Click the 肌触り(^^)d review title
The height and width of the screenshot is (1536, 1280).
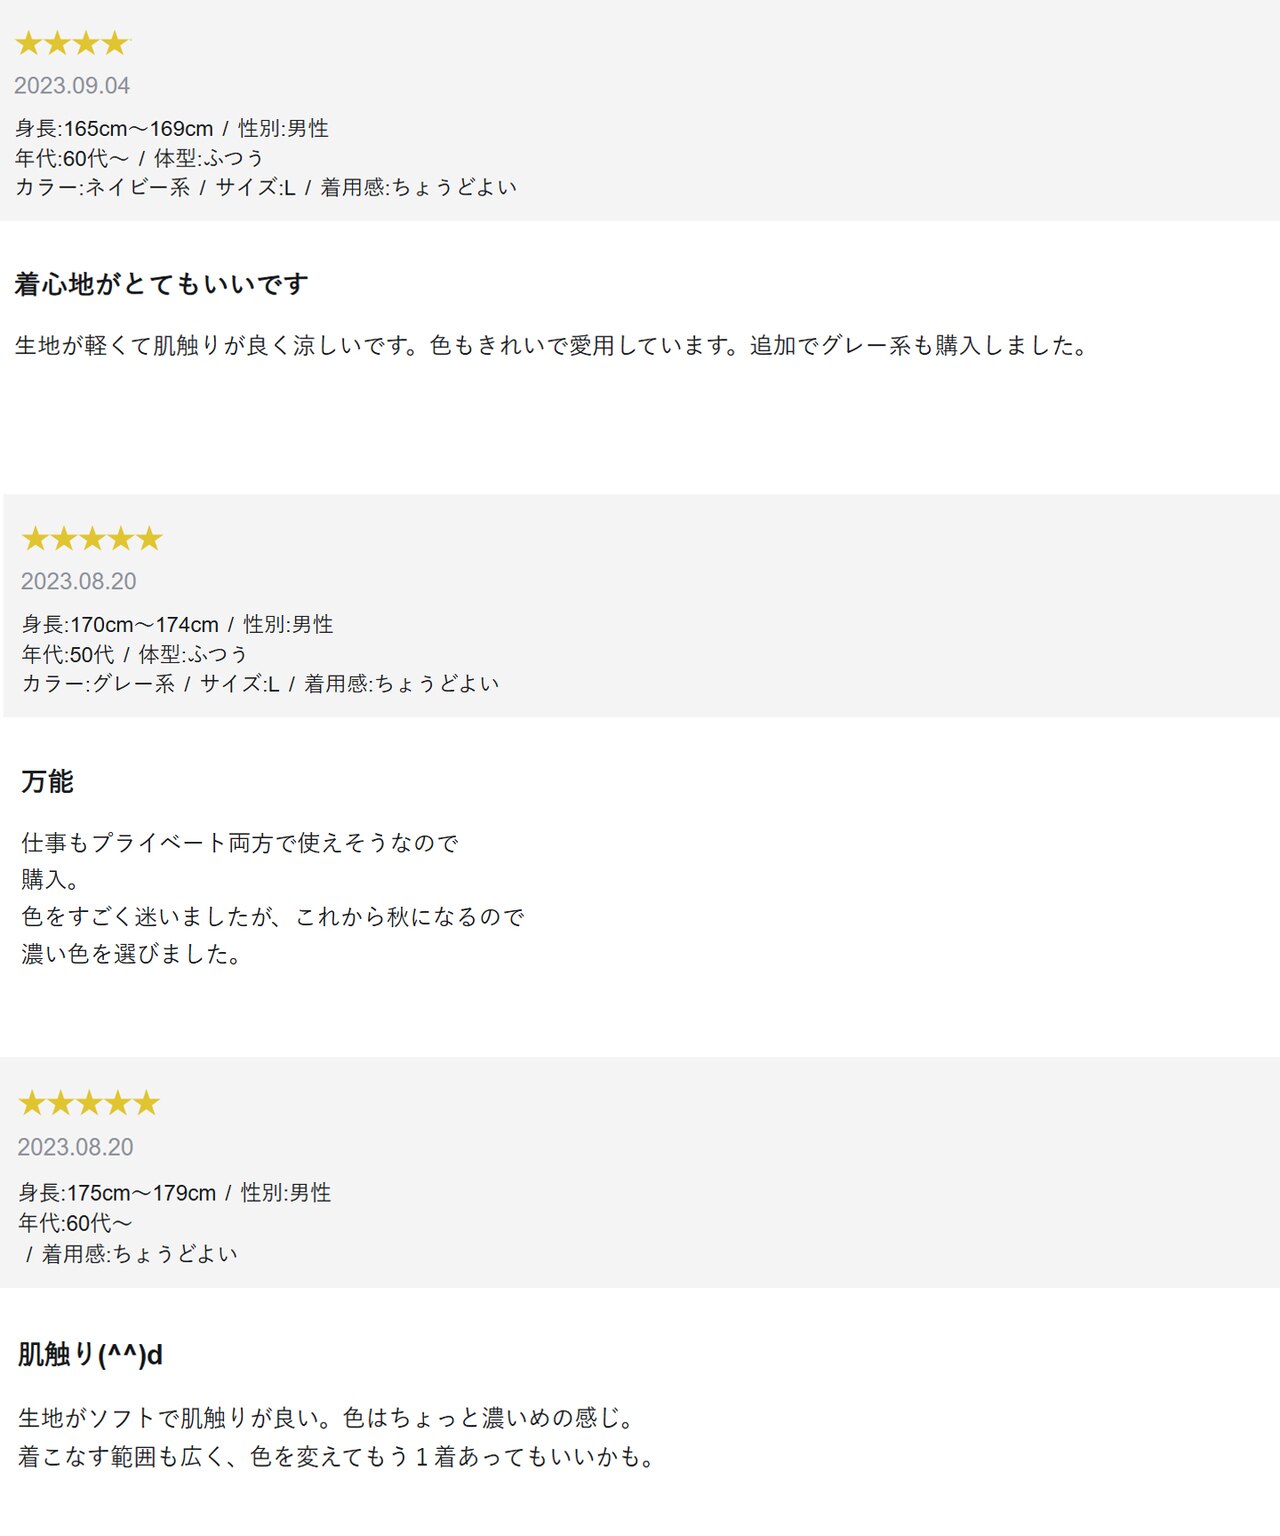[x=90, y=1355]
